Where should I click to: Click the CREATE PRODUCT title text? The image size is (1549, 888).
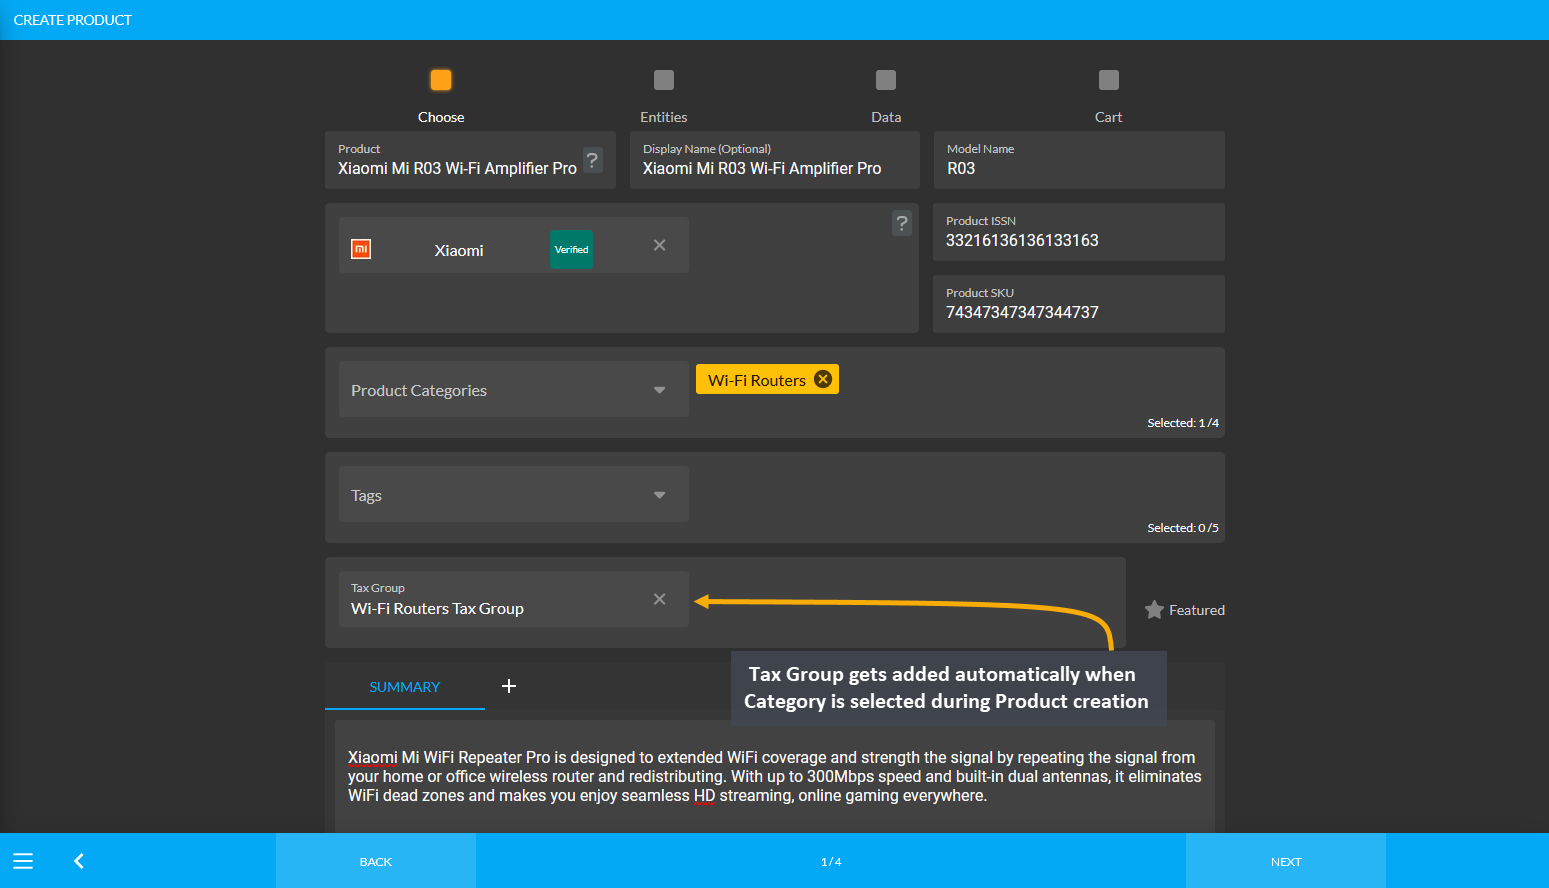click(73, 20)
